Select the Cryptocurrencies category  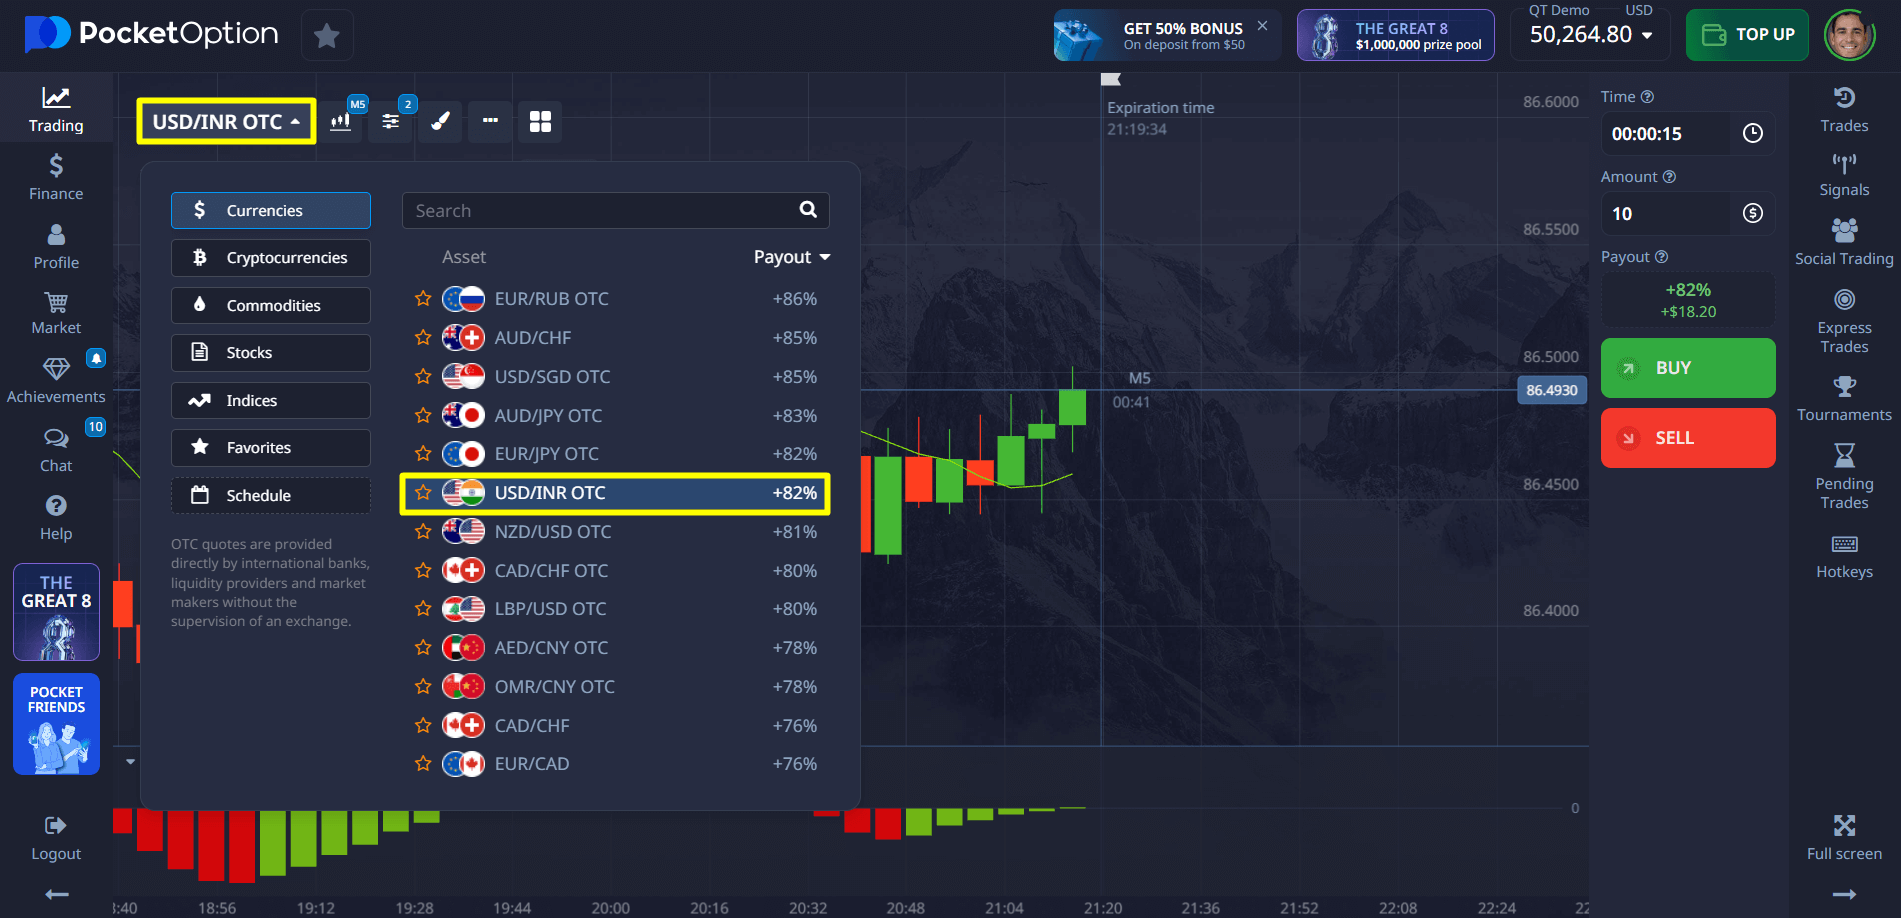point(271,258)
